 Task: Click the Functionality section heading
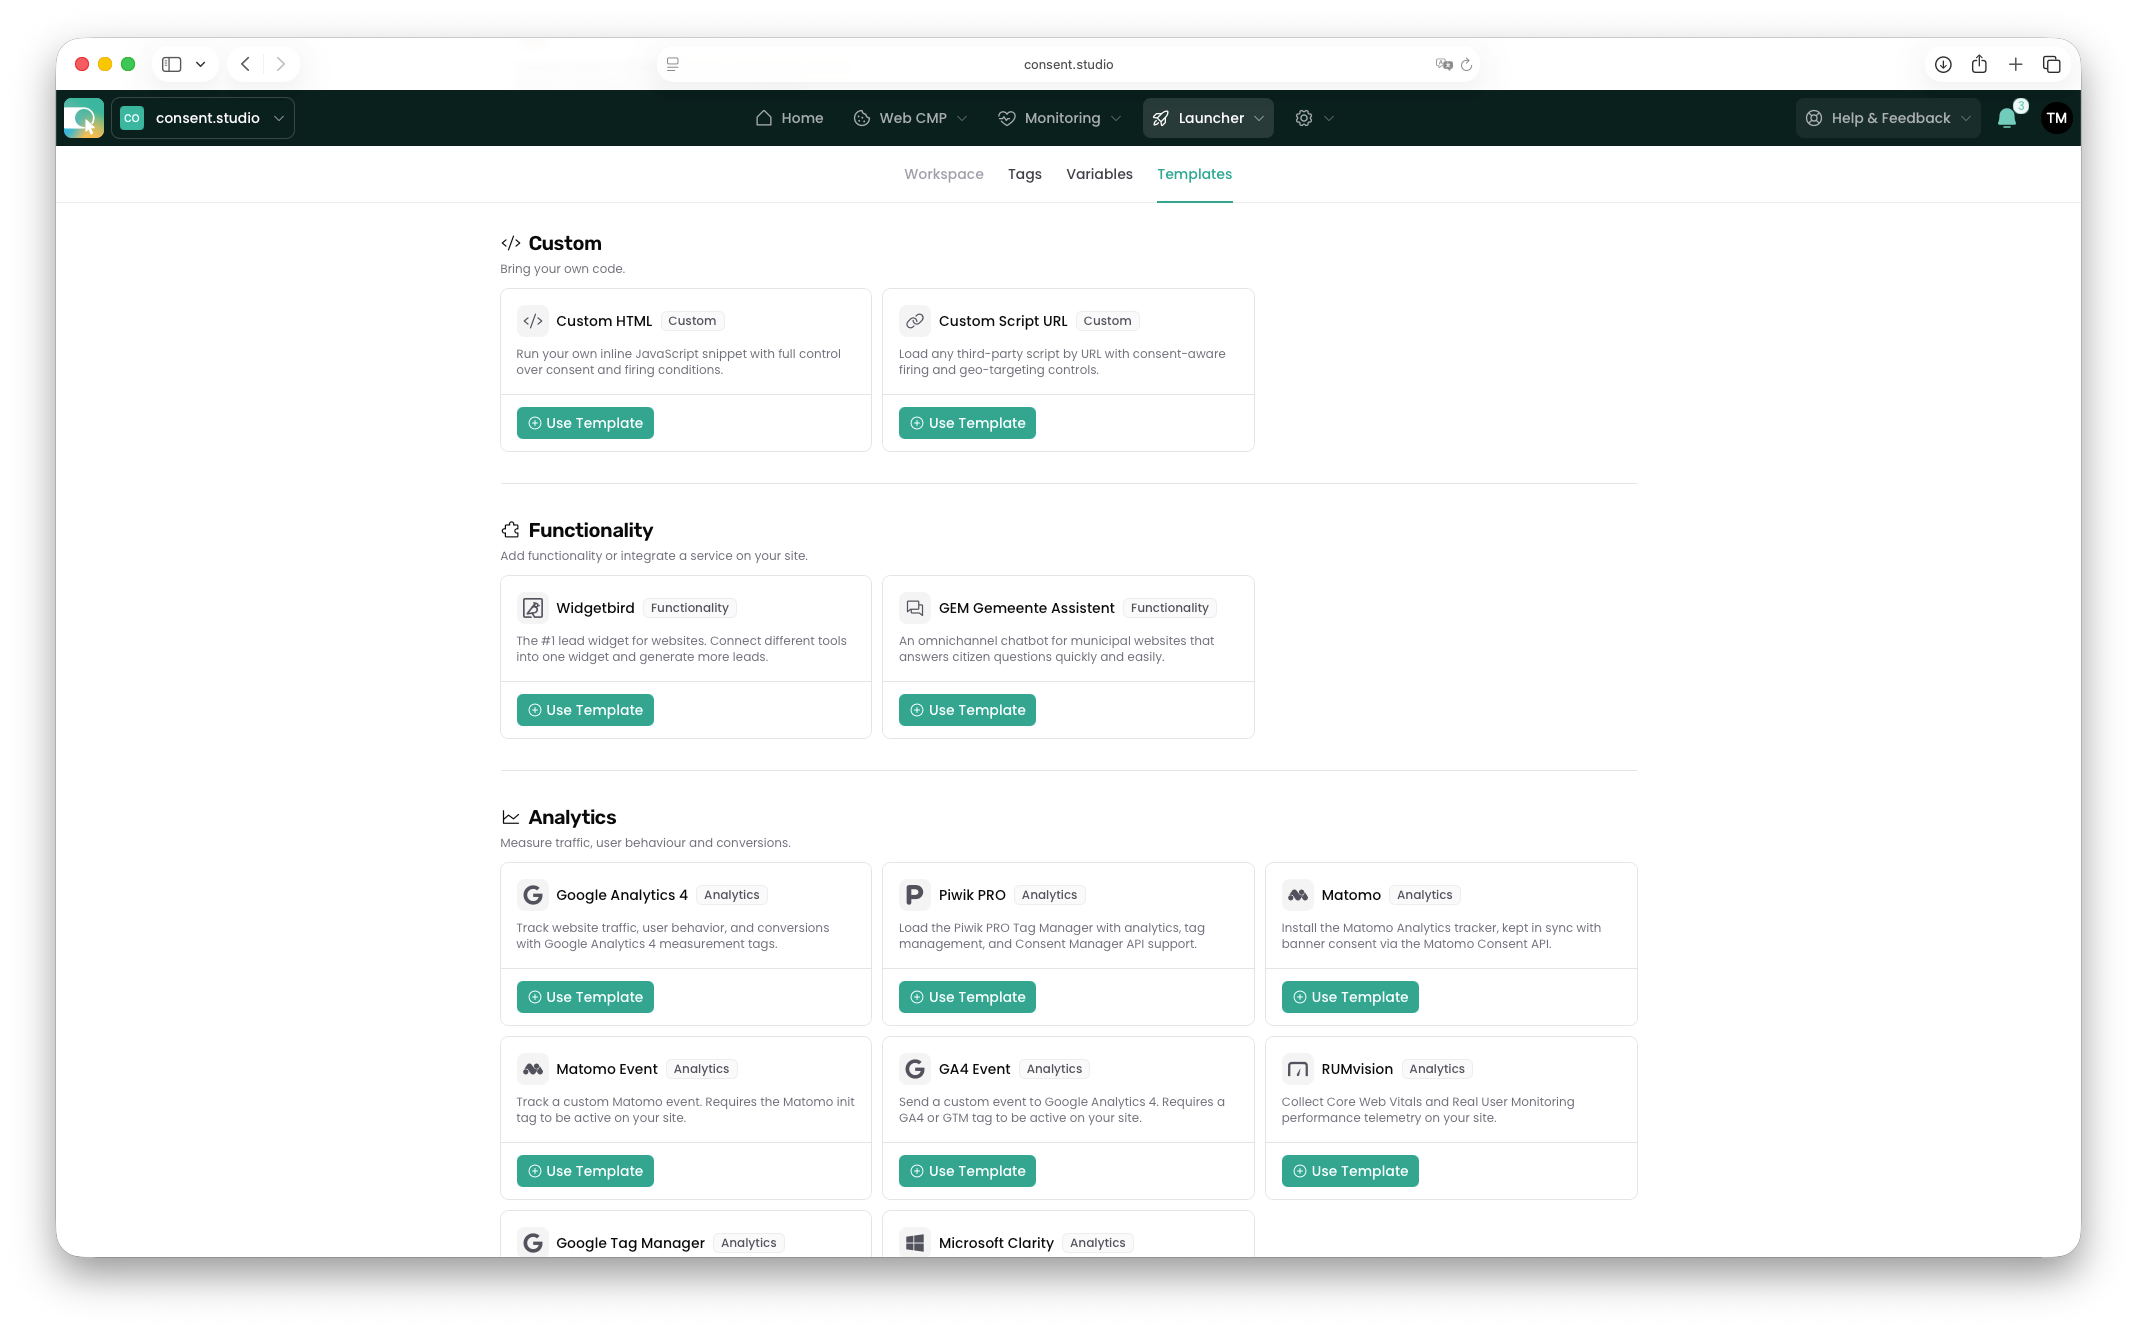590,530
